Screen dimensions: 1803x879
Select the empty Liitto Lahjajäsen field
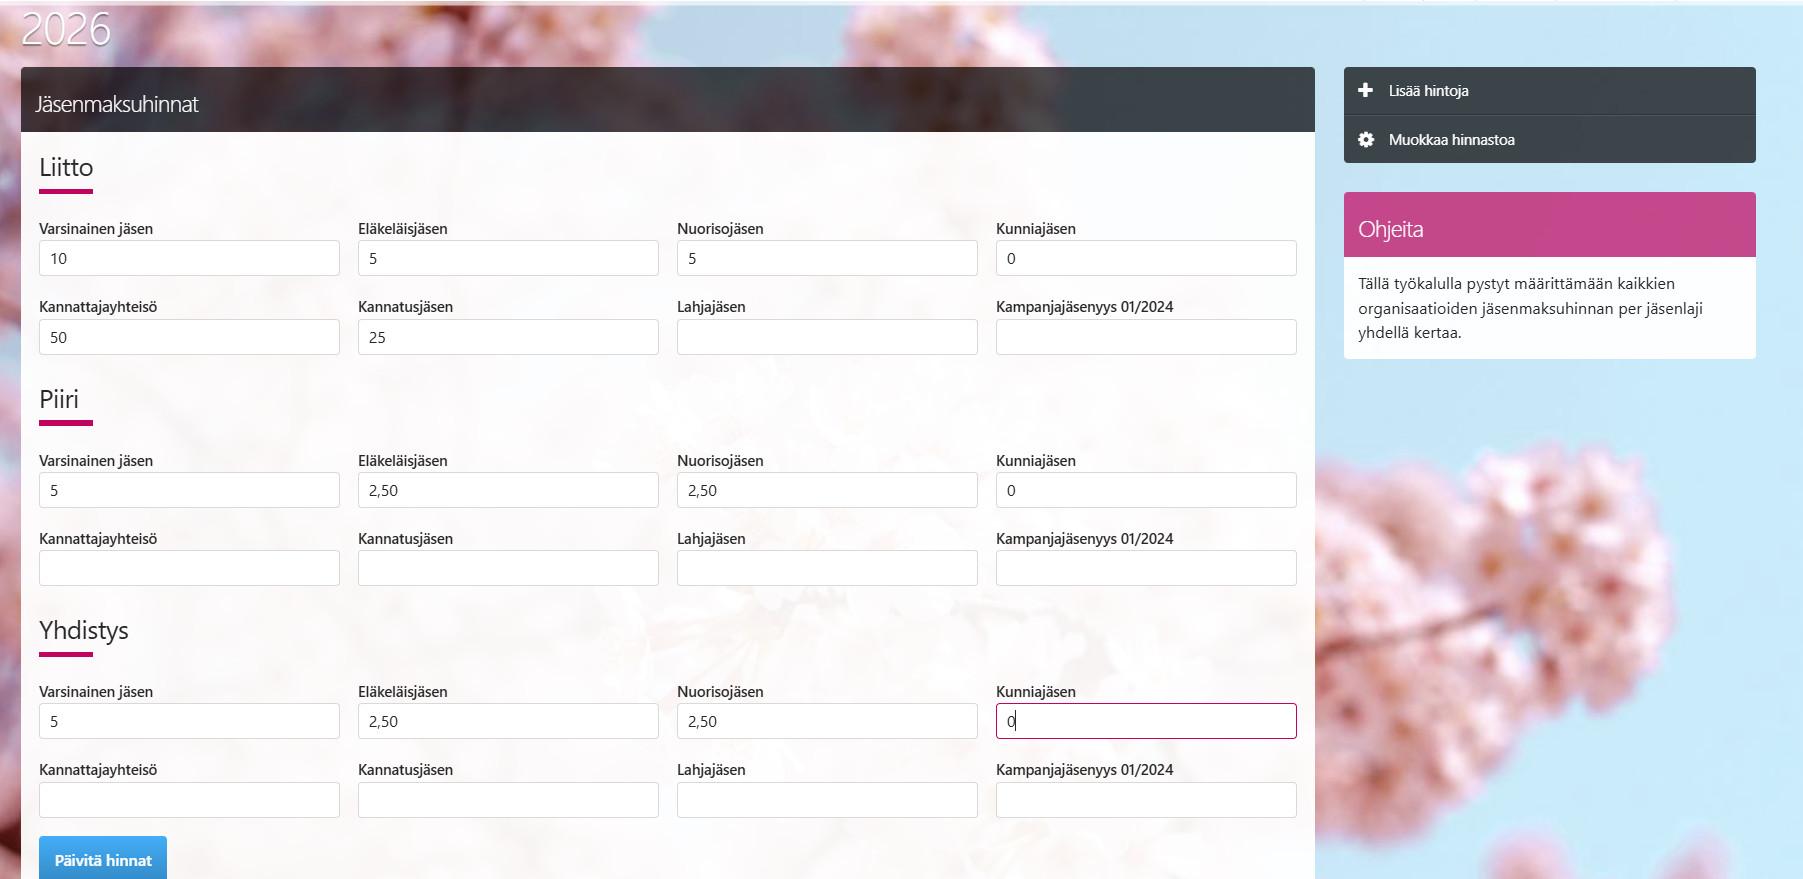point(827,338)
